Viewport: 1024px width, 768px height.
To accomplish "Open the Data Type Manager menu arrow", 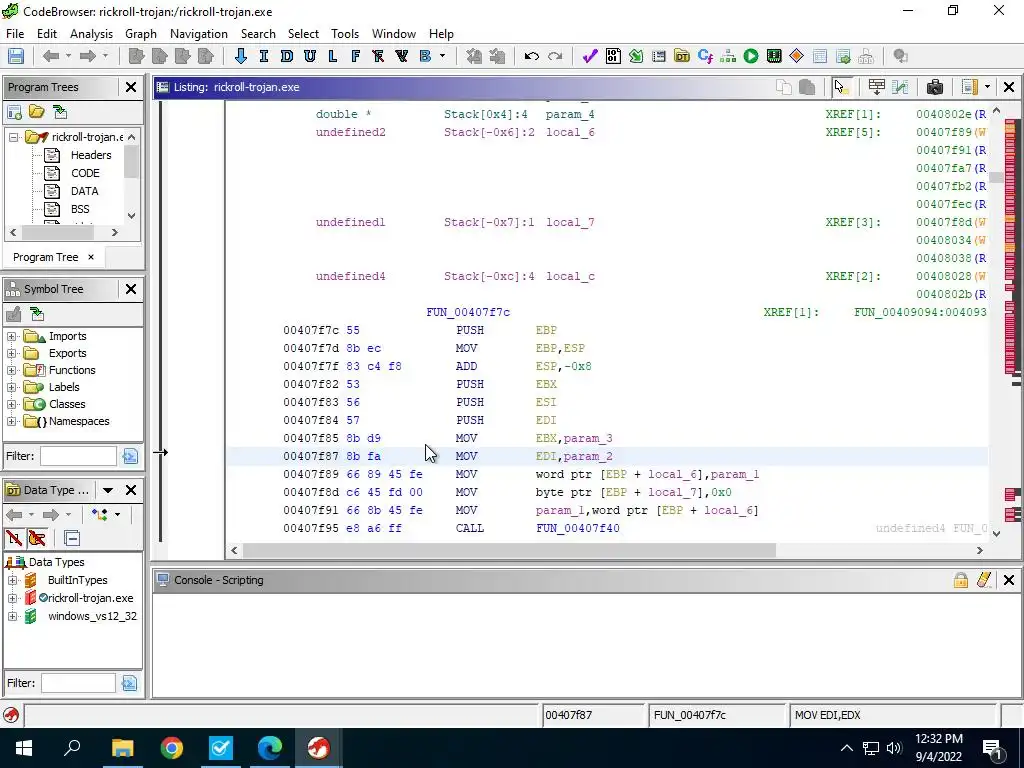I will pos(108,490).
